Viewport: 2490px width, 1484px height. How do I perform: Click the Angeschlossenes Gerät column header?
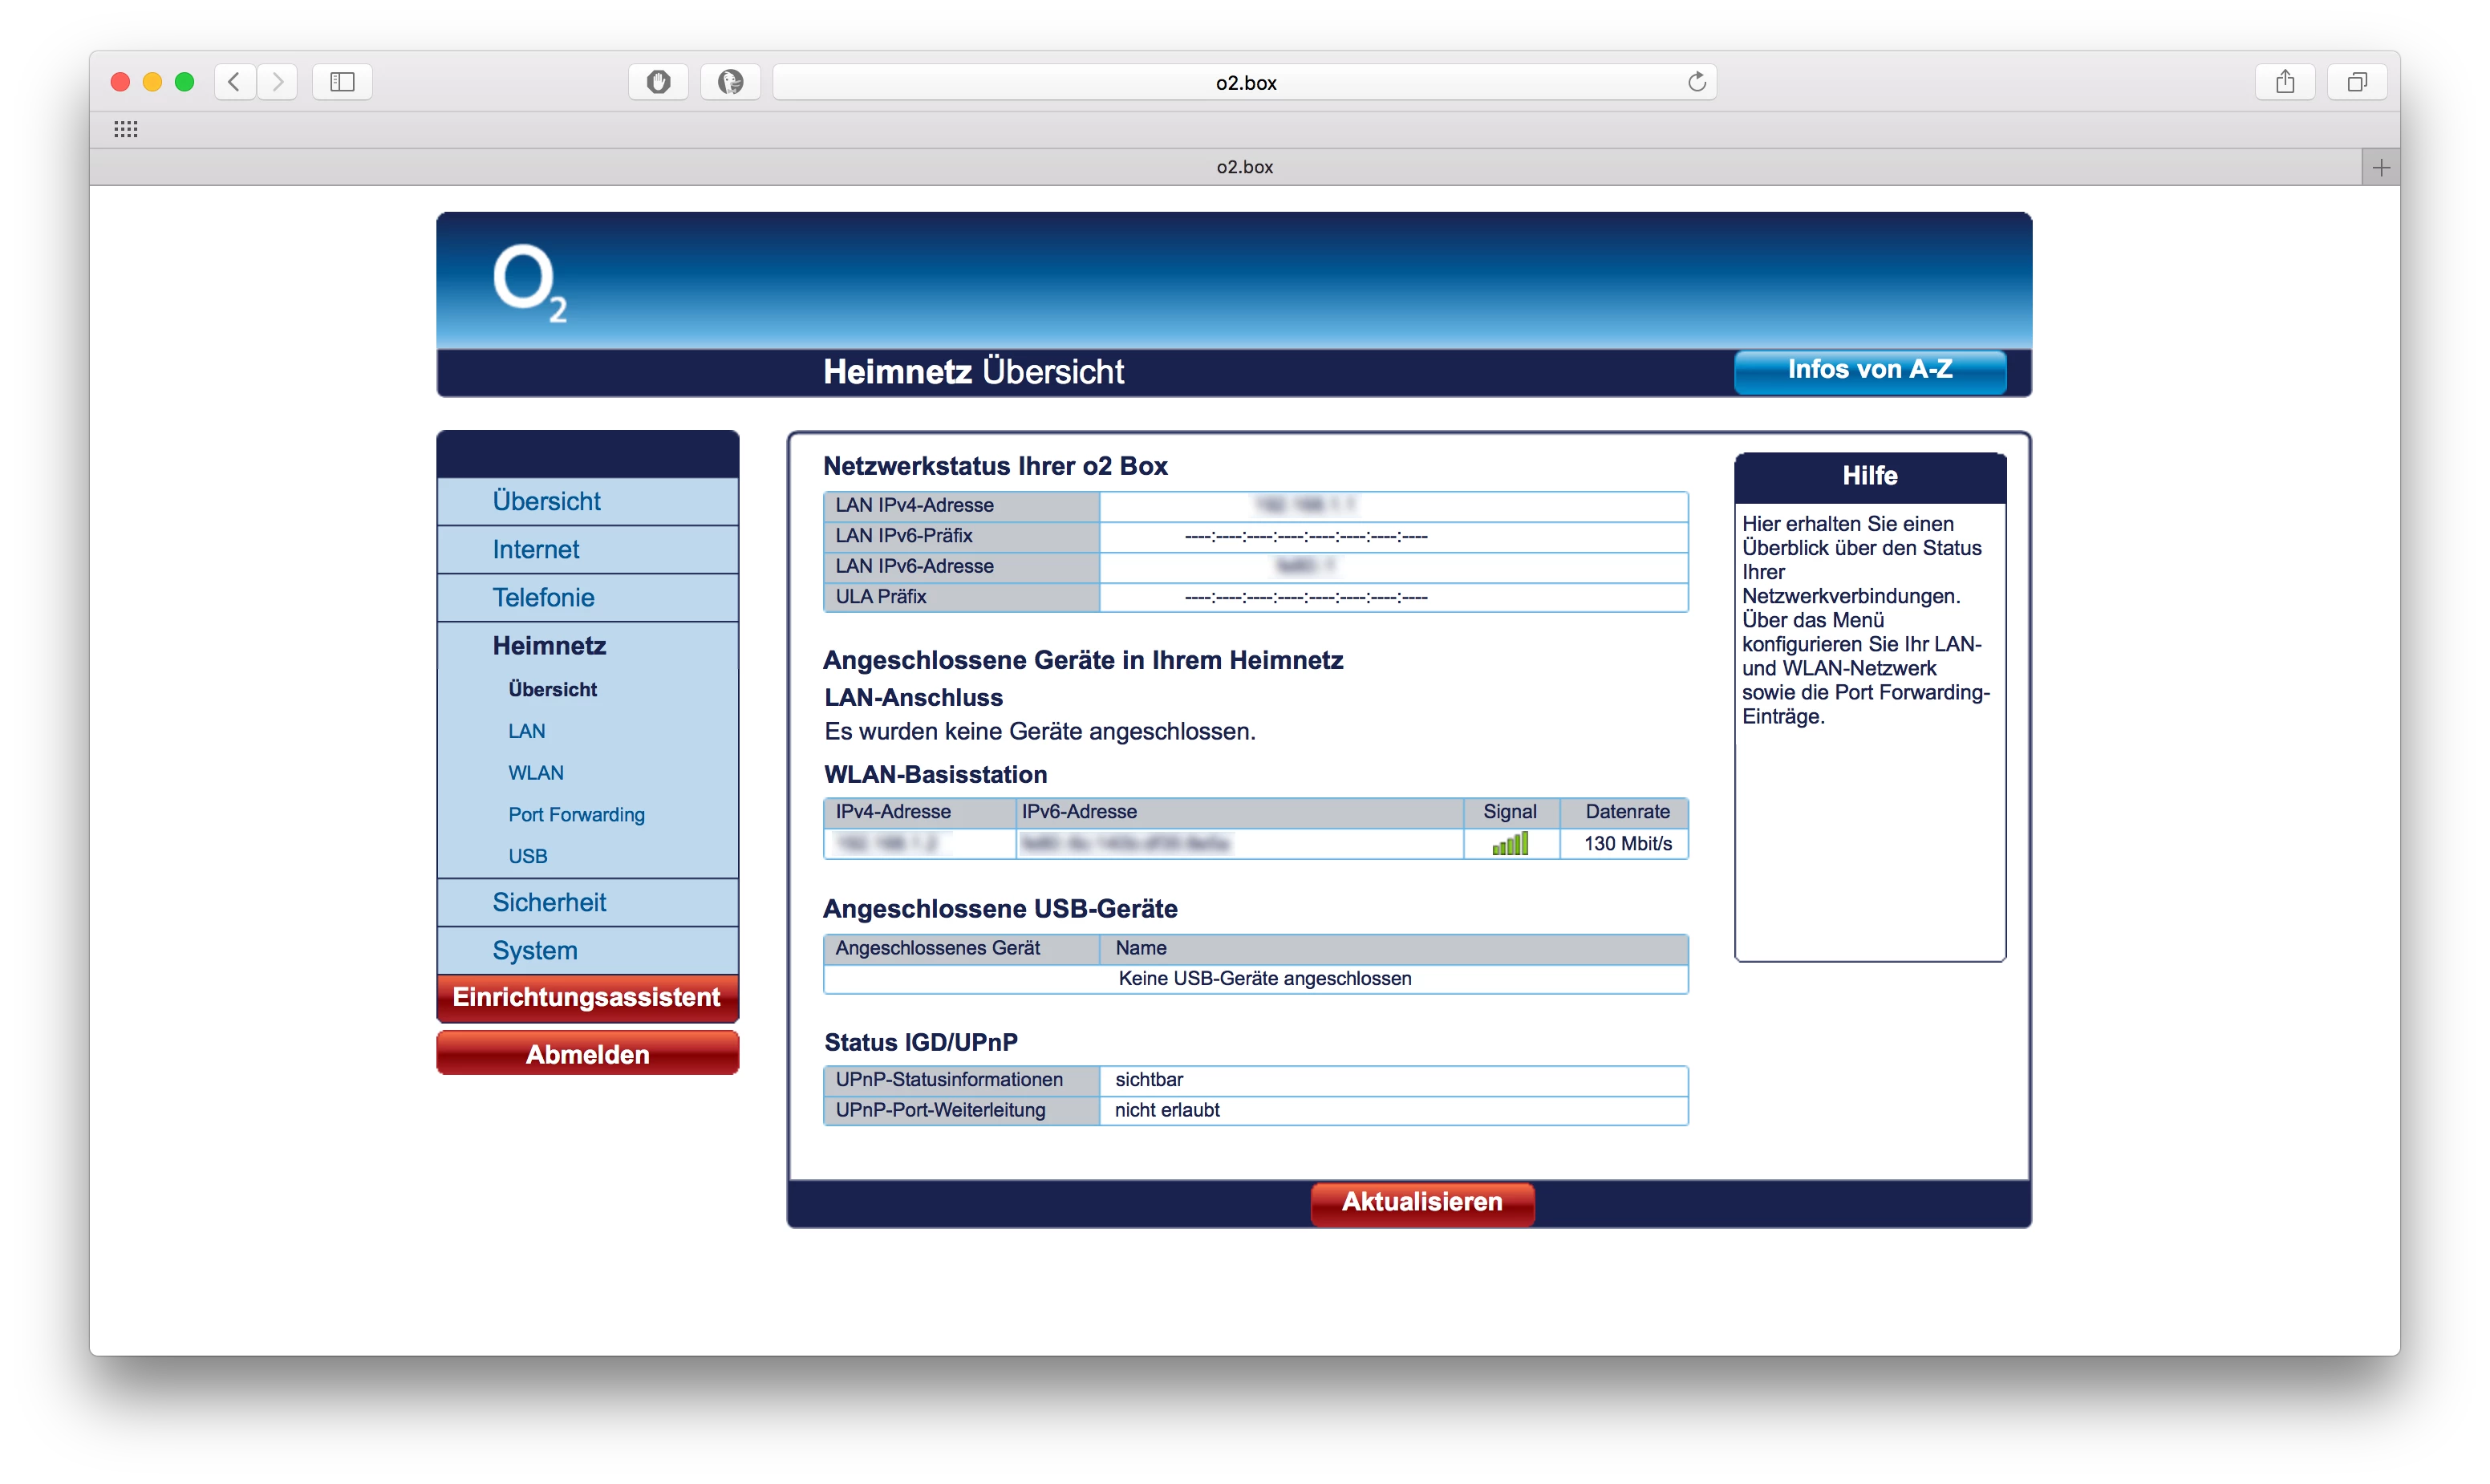tap(961, 948)
